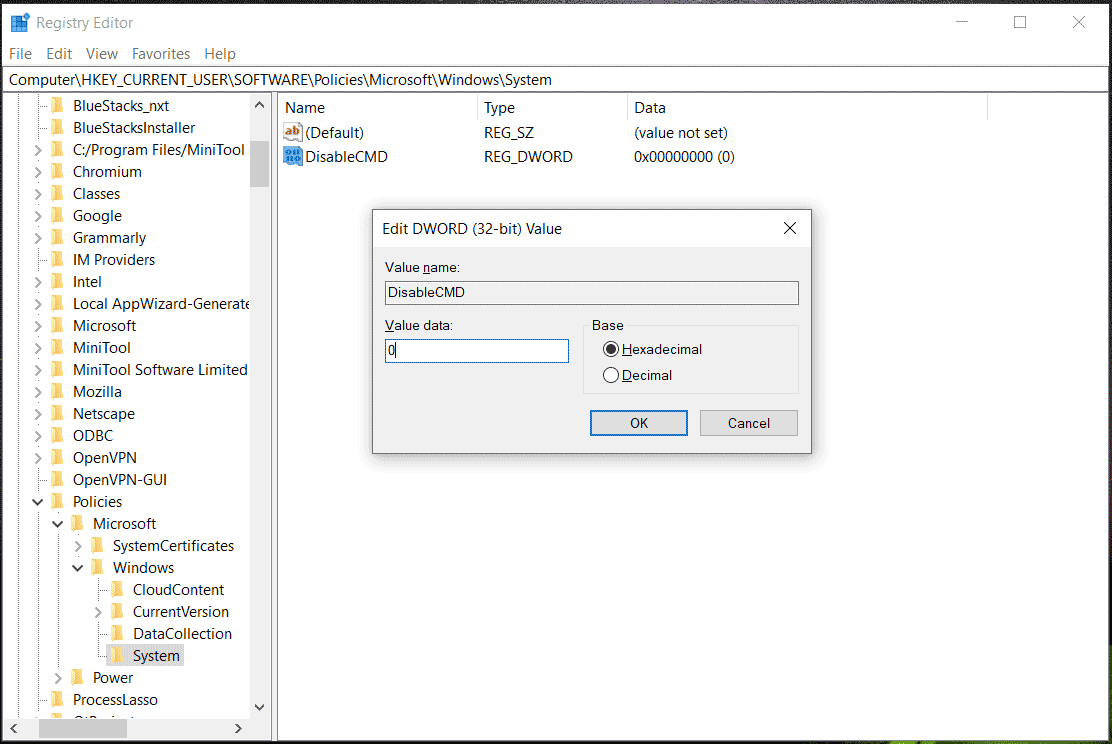Screen dimensions: 1112x744
Task: Click the tree vertical scrollbar thumb
Action: pyautogui.click(x=260, y=164)
